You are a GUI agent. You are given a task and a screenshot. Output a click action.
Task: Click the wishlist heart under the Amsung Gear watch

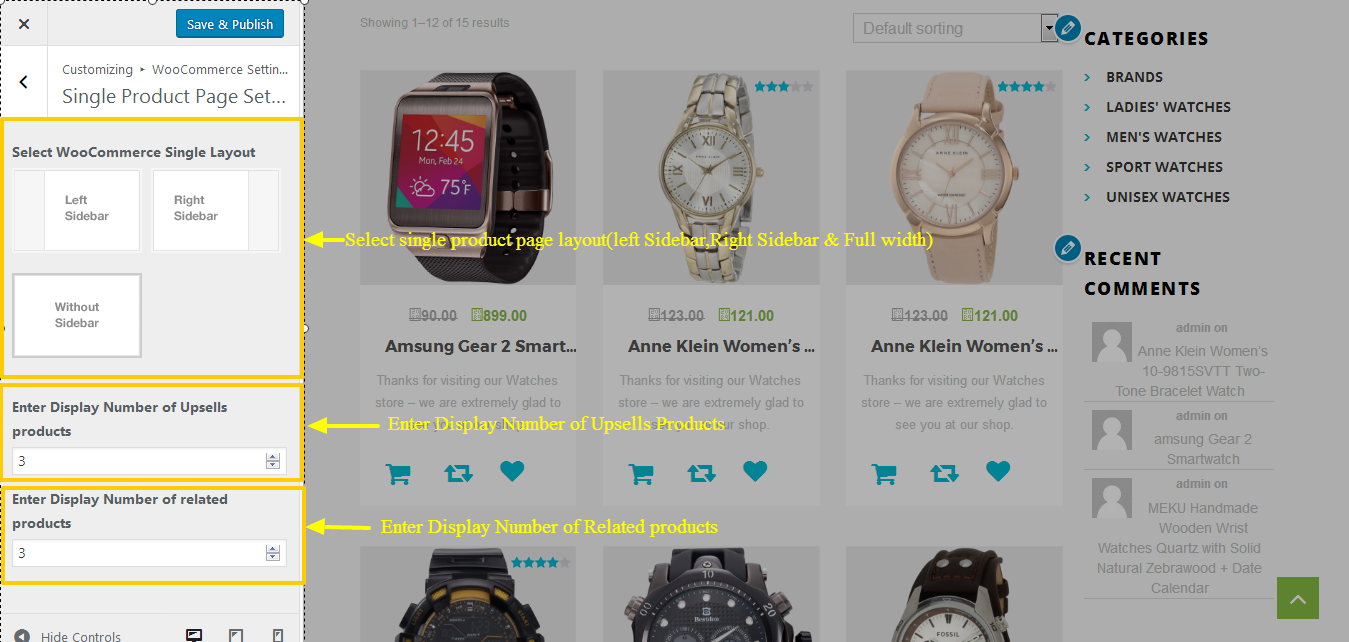point(512,471)
